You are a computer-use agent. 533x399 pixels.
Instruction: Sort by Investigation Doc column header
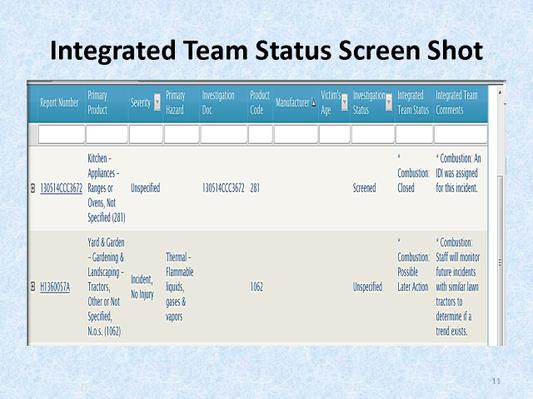point(218,102)
